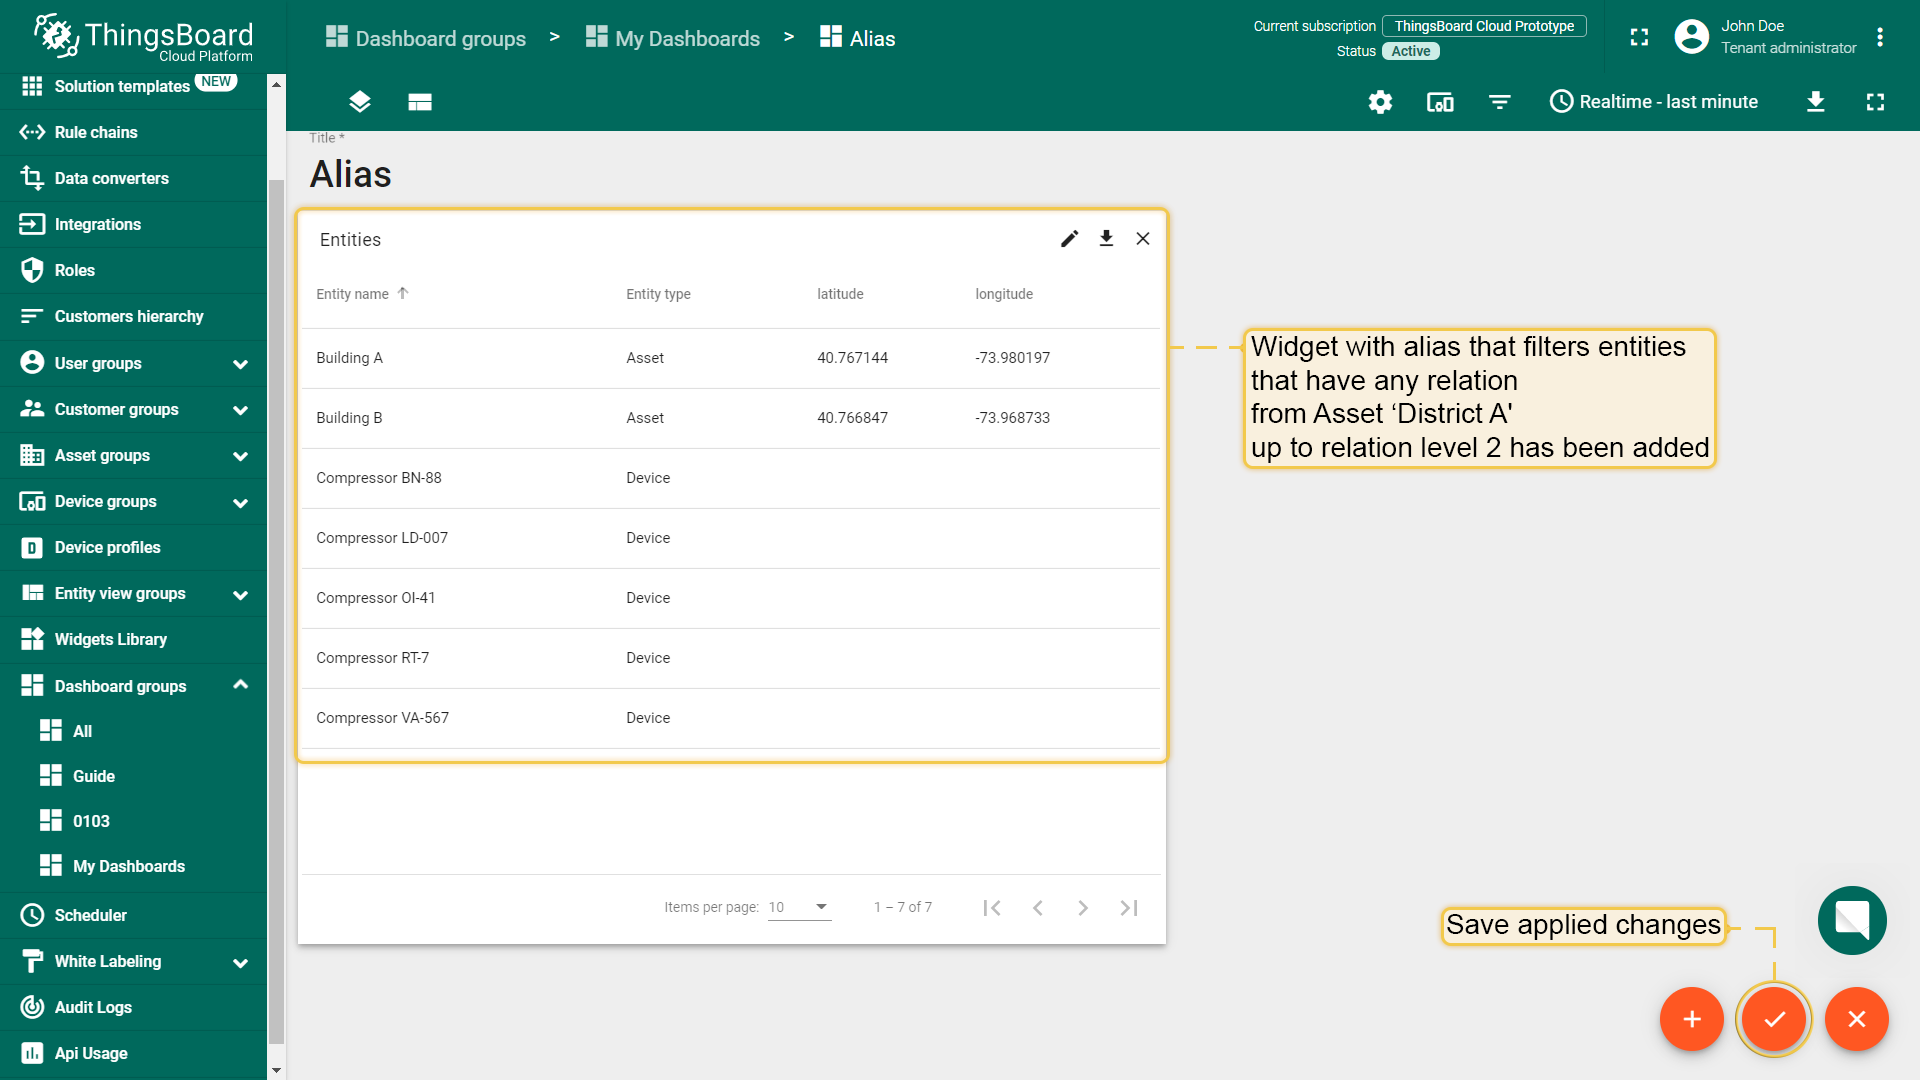Viewport: 1920px width, 1080px height.
Task: Export the Entities widget via download icon
Action: 1106,239
